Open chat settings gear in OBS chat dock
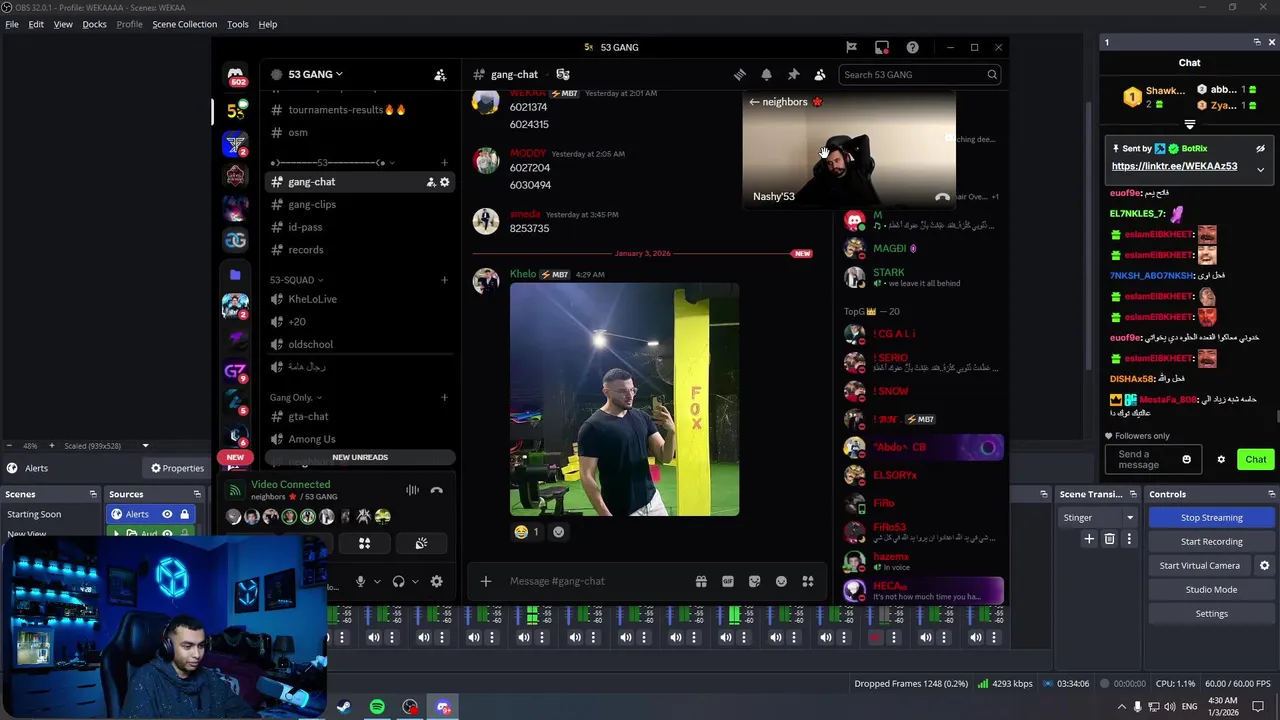Viewport: 1280px width, 720px height. click(1221, 459)
